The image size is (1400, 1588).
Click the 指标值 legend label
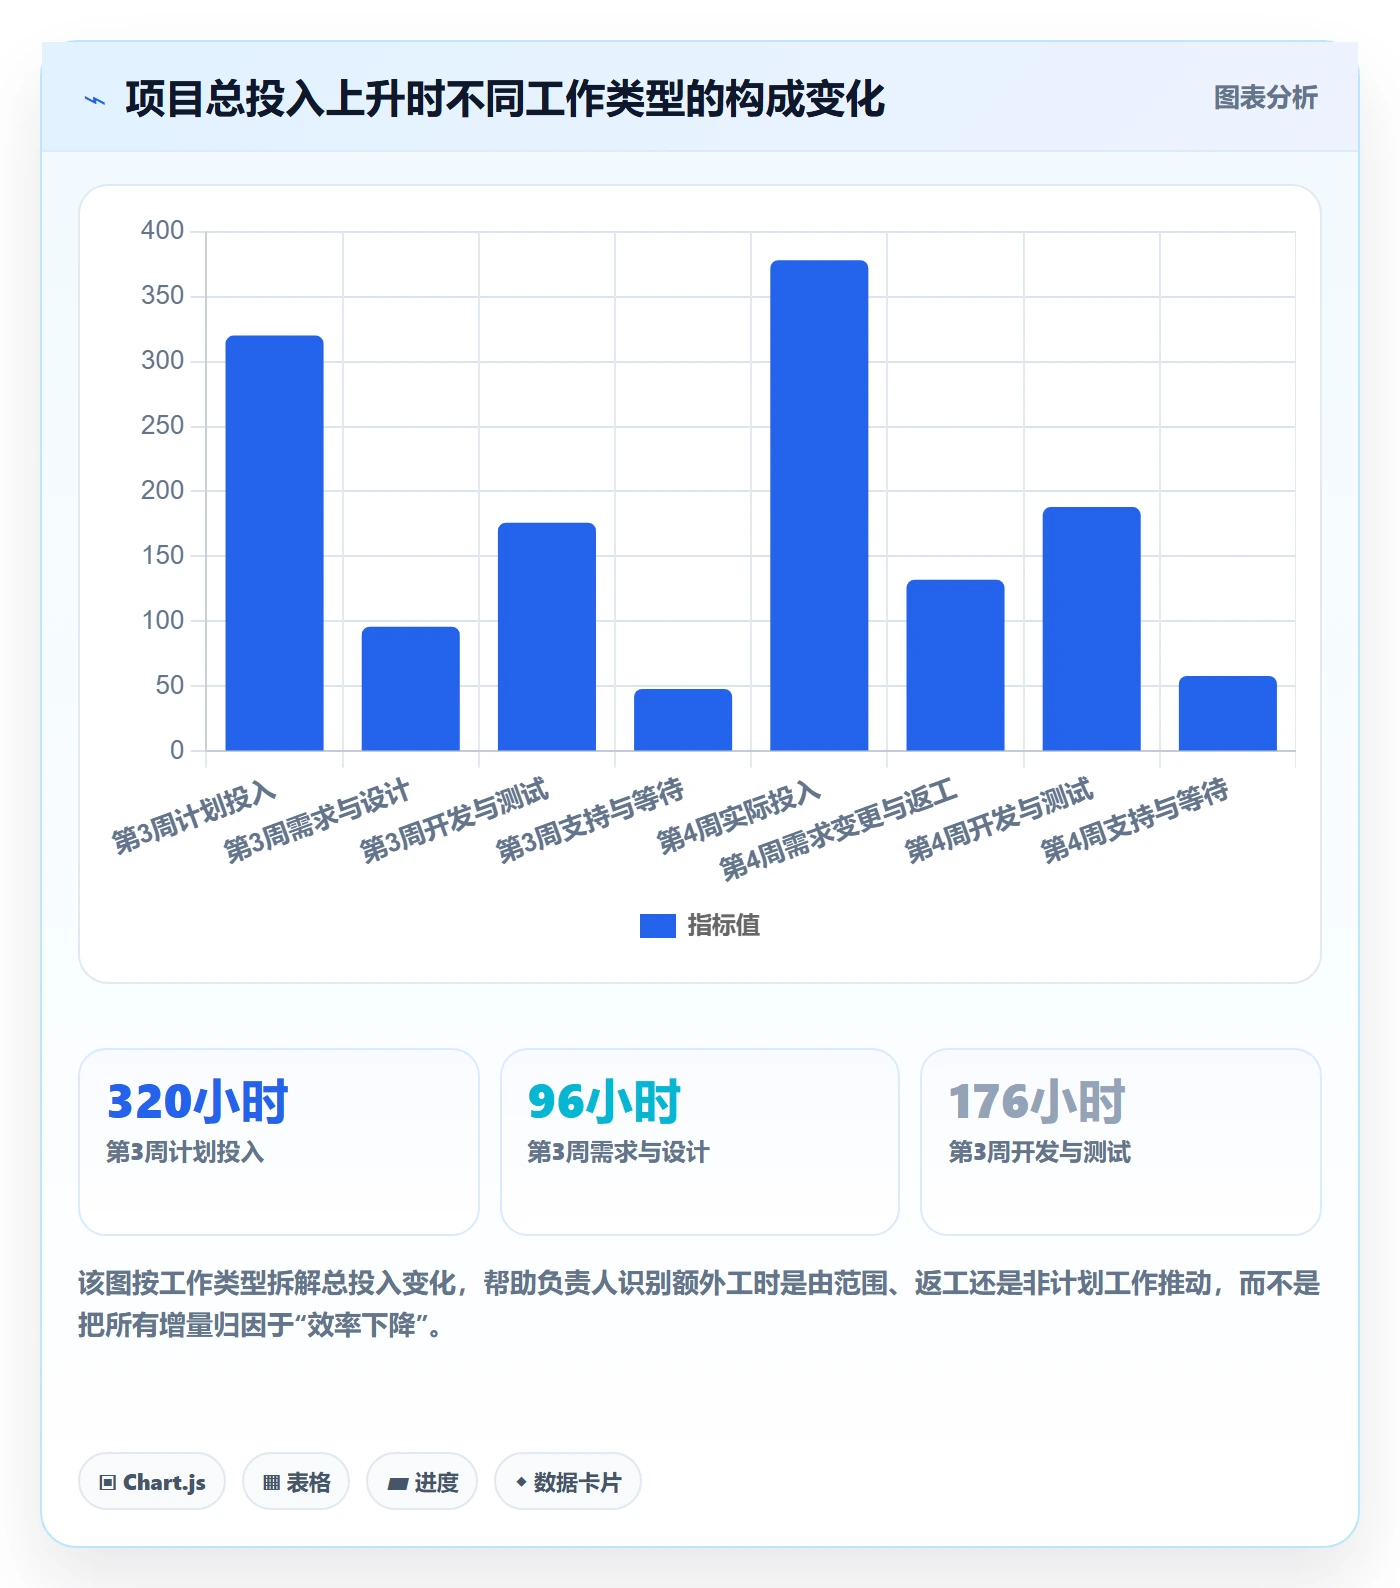tap(724, 926)
